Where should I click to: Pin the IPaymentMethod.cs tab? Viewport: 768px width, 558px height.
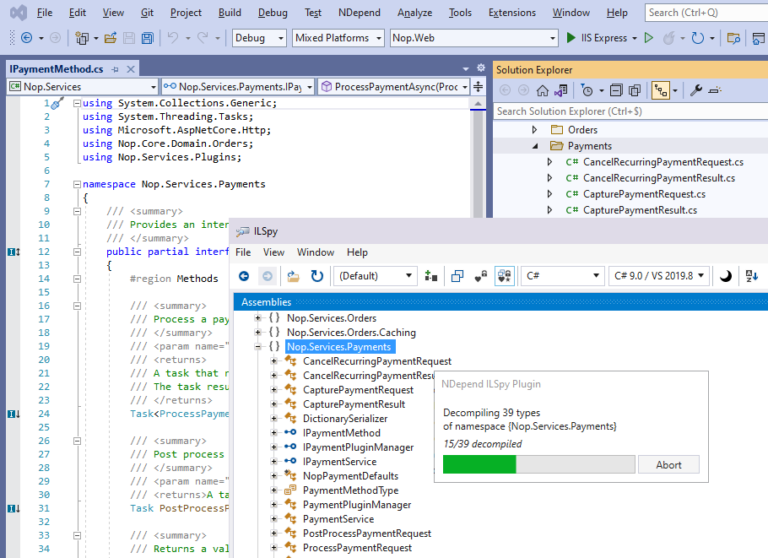115,70
